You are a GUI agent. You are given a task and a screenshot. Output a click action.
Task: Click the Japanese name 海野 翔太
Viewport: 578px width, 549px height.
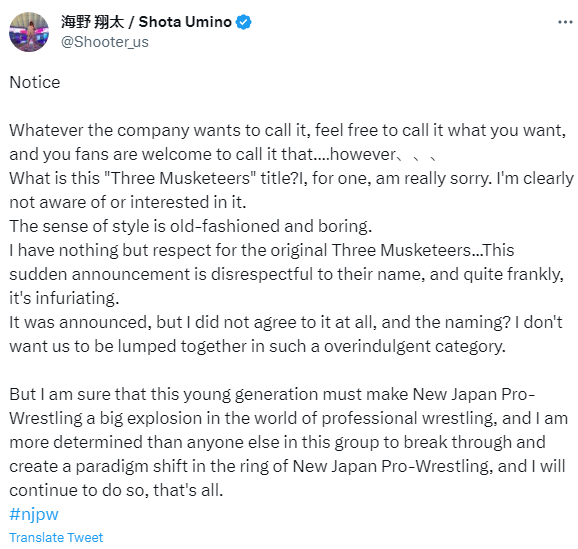click(x=92, y=22)
